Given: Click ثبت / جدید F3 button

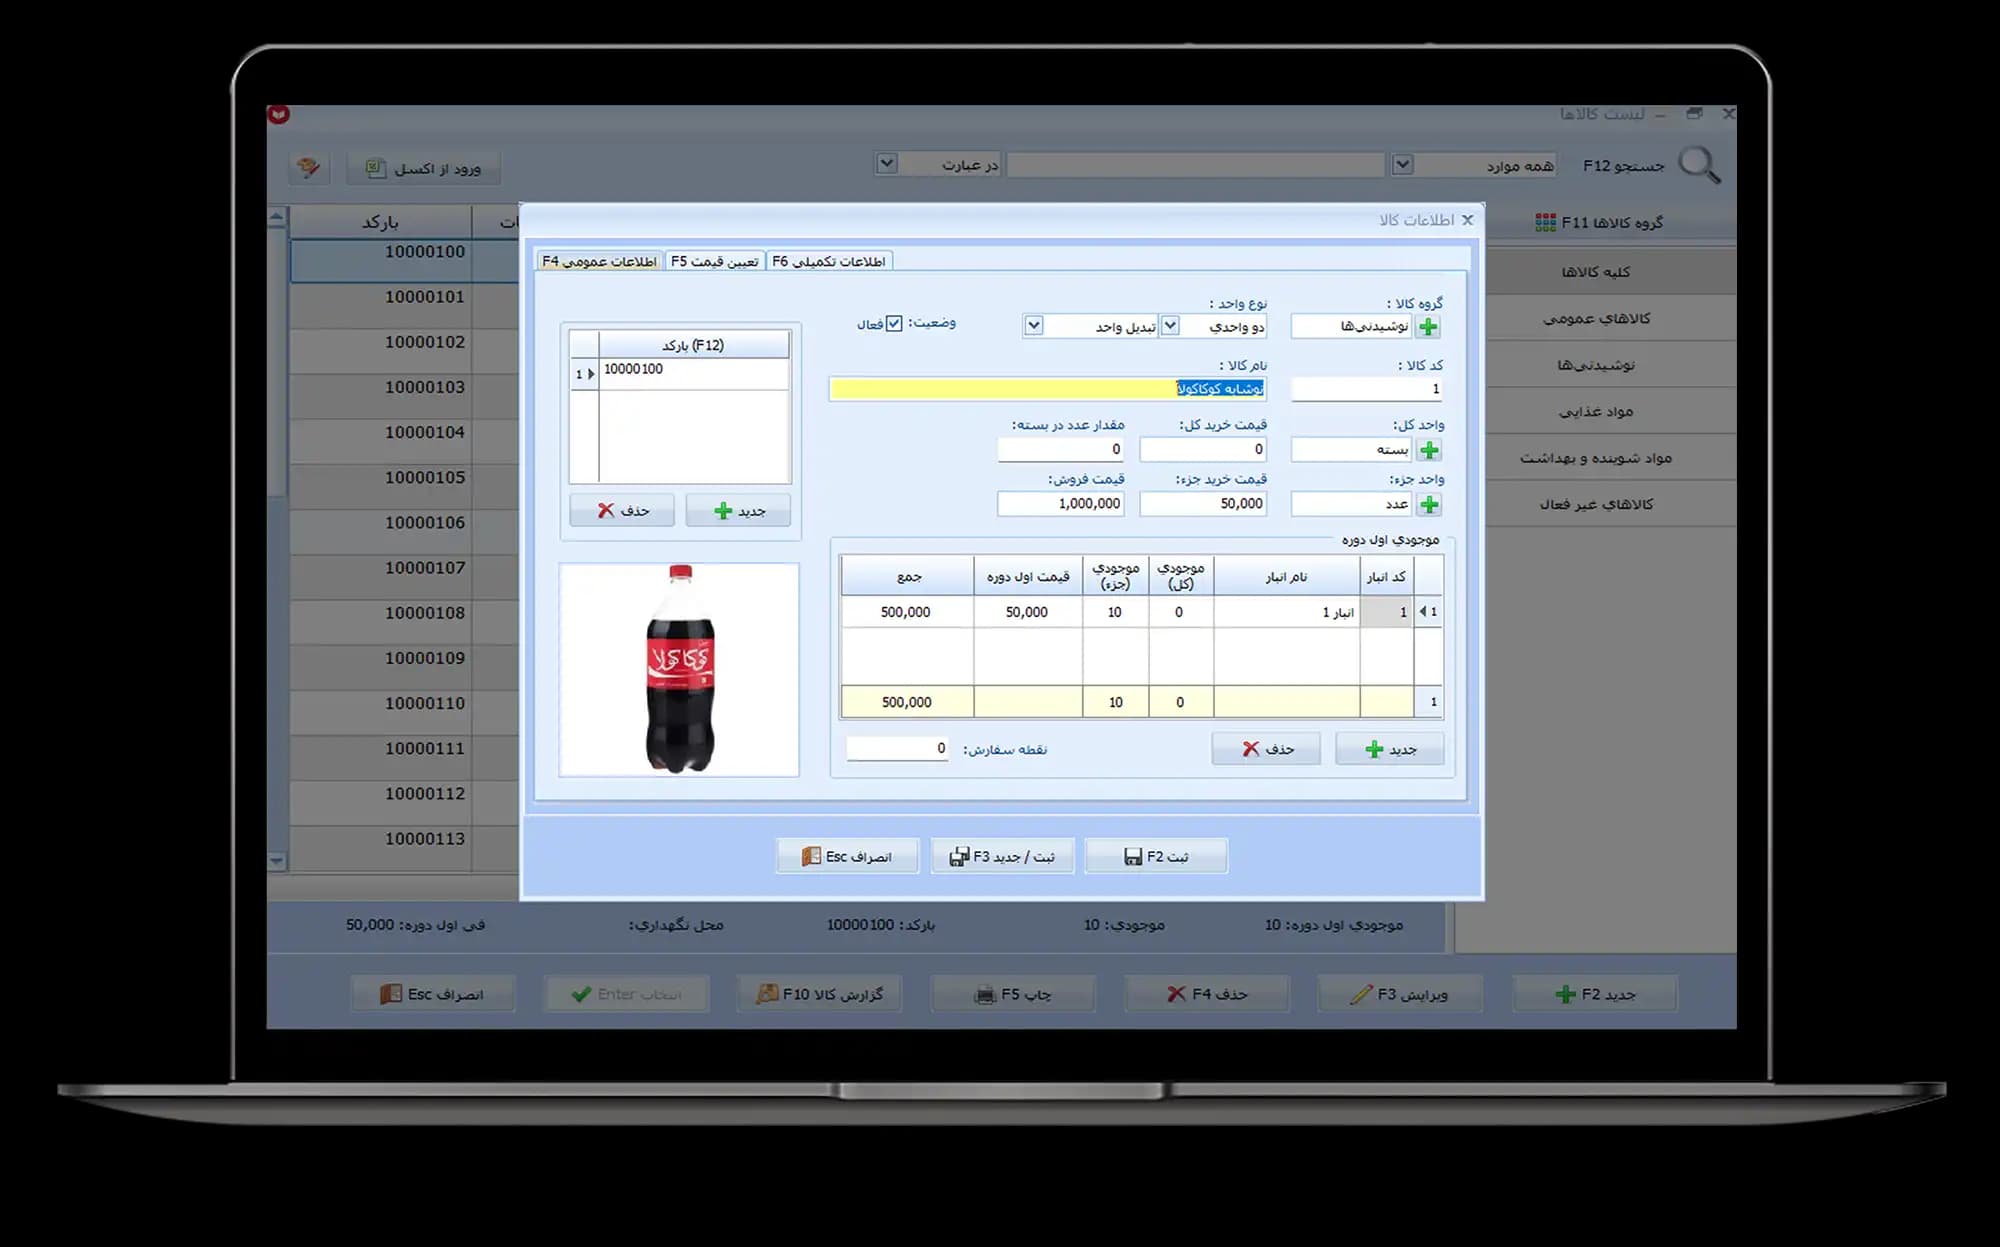Looking at the screenshot, I should pos(1002,857).
